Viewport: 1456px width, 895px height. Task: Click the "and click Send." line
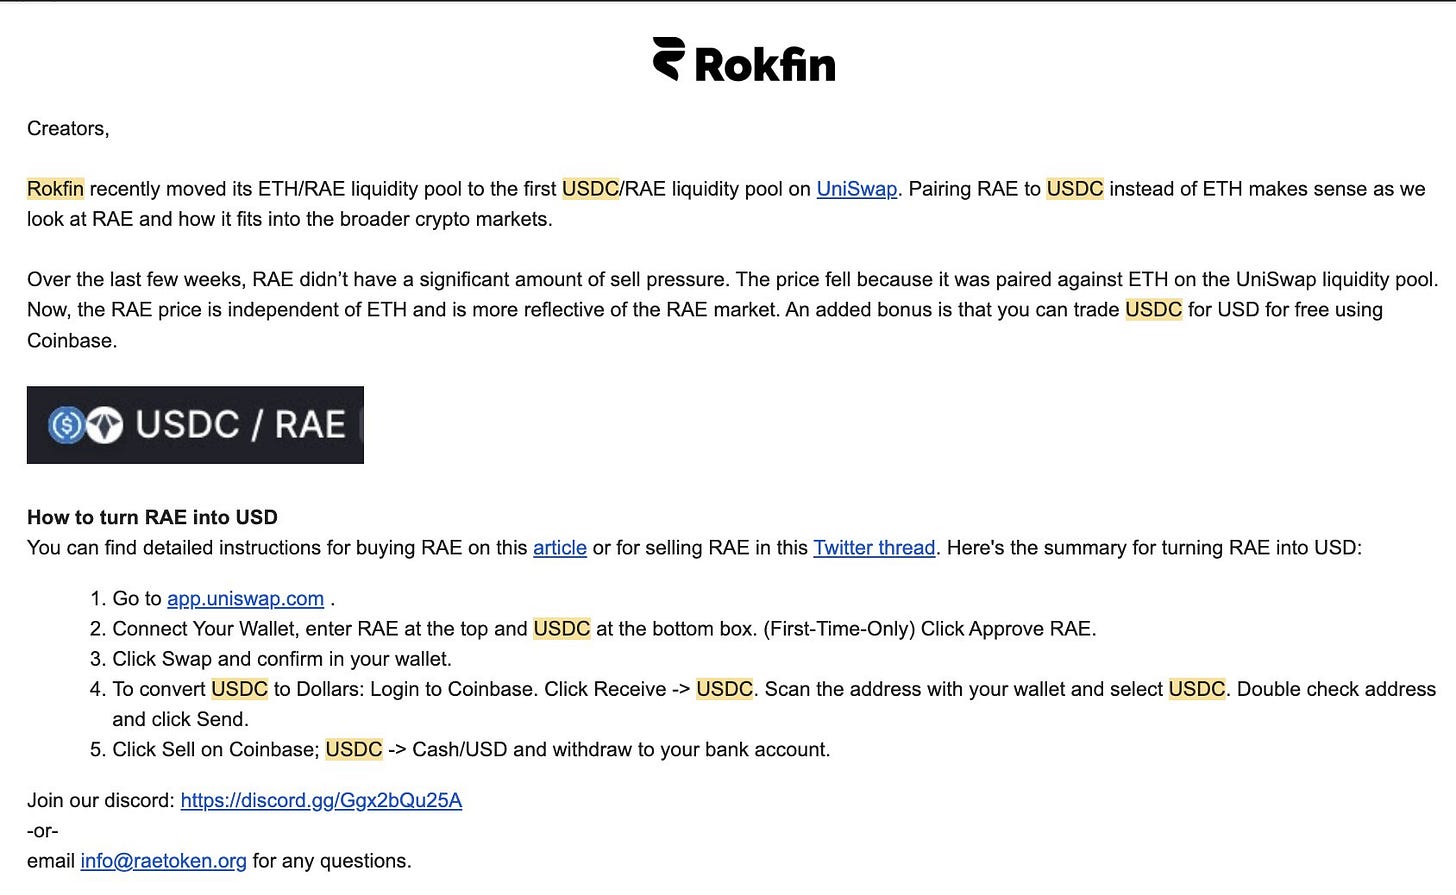[180, 720]
